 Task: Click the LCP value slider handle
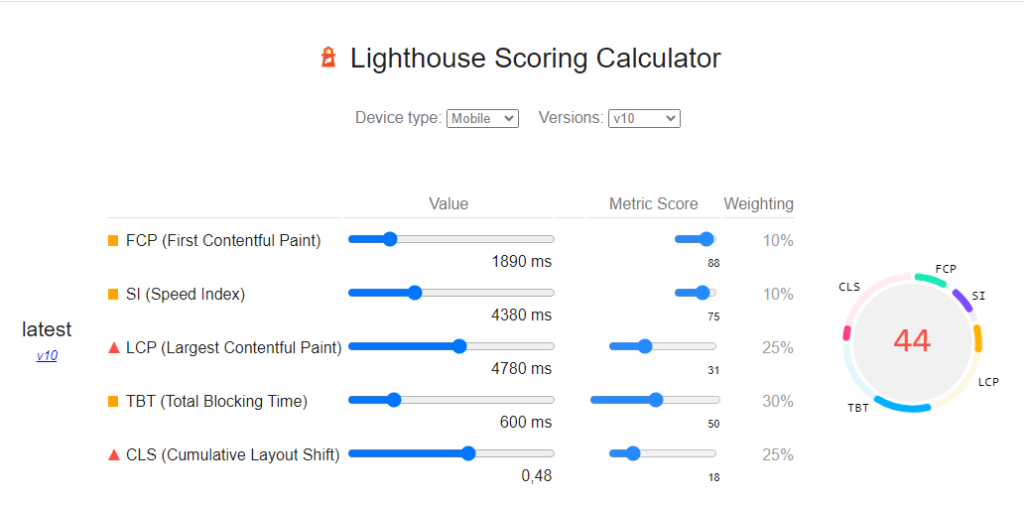460,346
